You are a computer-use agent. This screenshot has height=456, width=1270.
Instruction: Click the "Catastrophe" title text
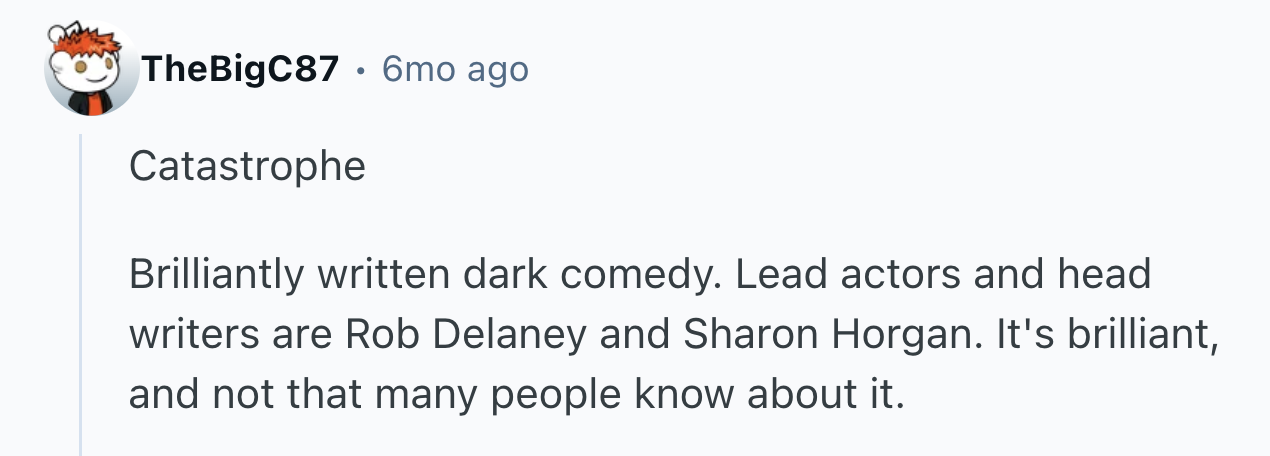click(247, 166)
